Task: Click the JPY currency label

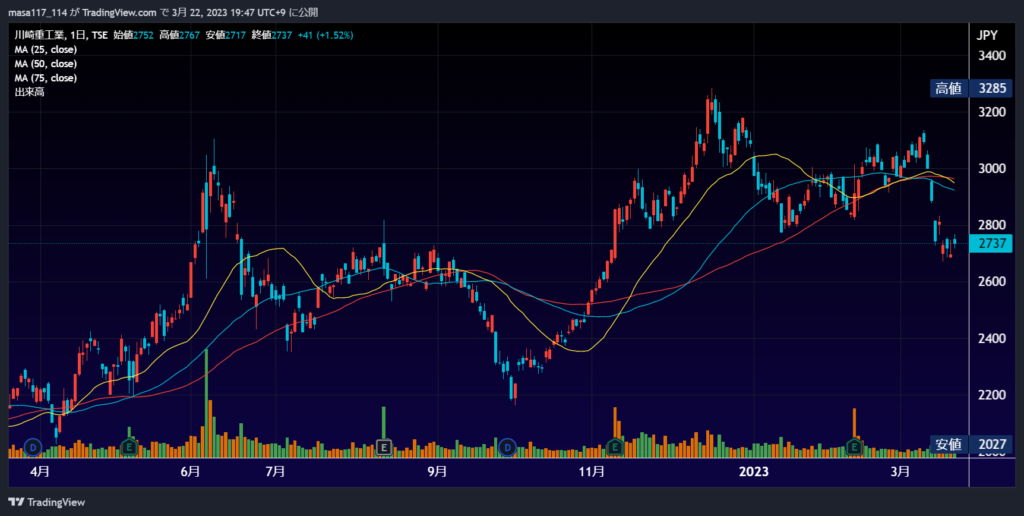Action: tap(987, 36)
